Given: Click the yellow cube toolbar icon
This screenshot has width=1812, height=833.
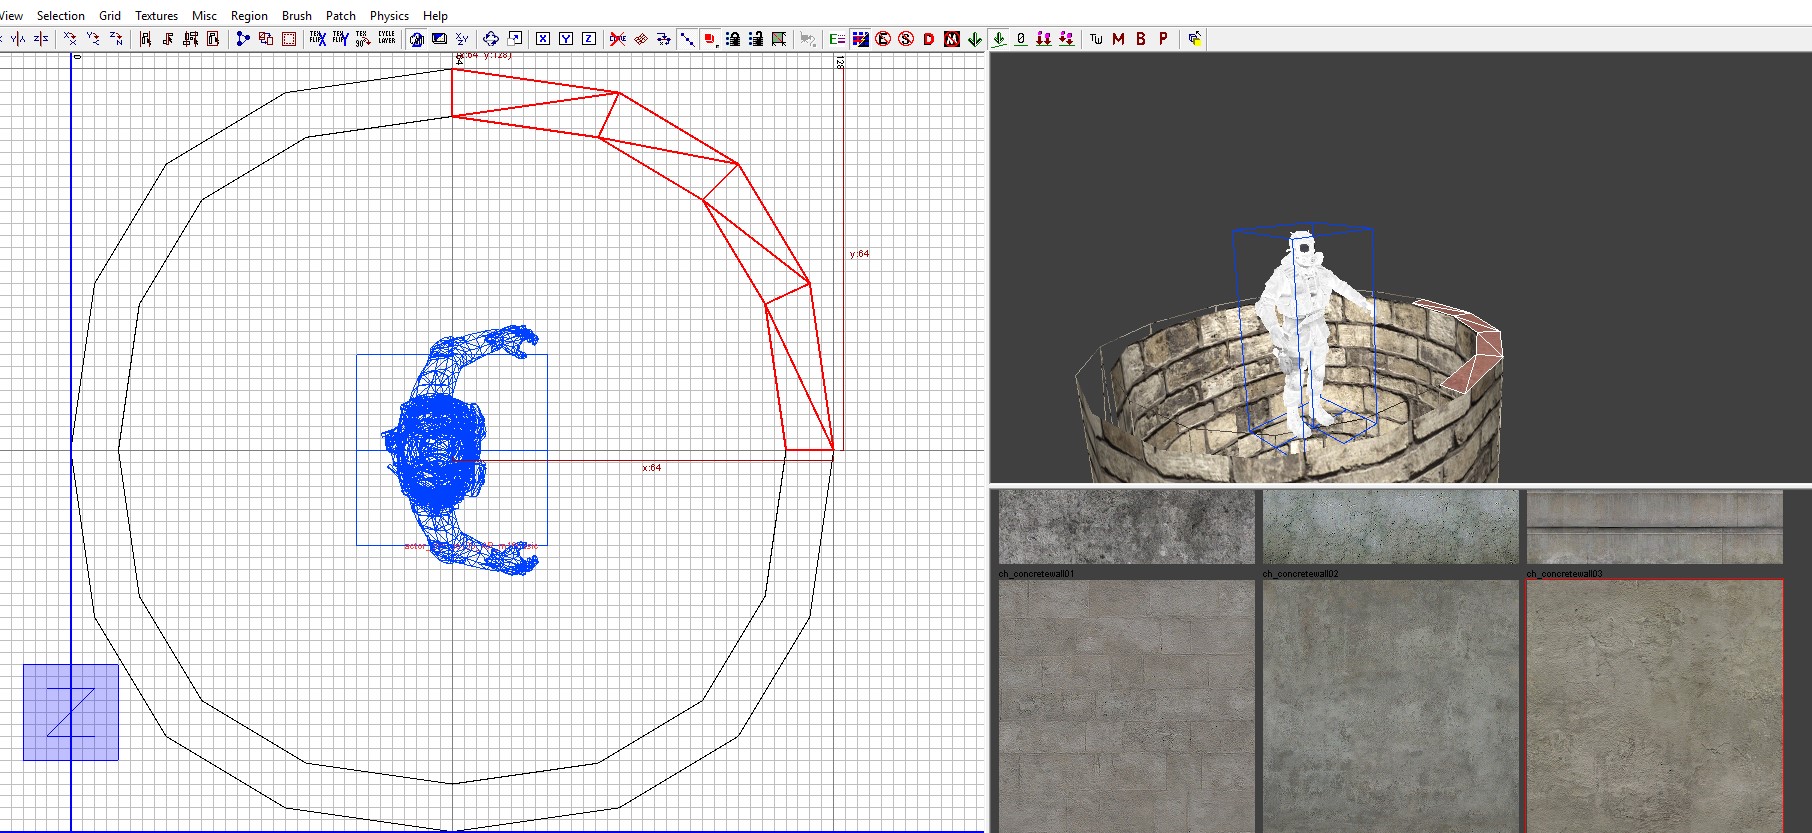Looking at the screenshot, I should (1195, 39).
